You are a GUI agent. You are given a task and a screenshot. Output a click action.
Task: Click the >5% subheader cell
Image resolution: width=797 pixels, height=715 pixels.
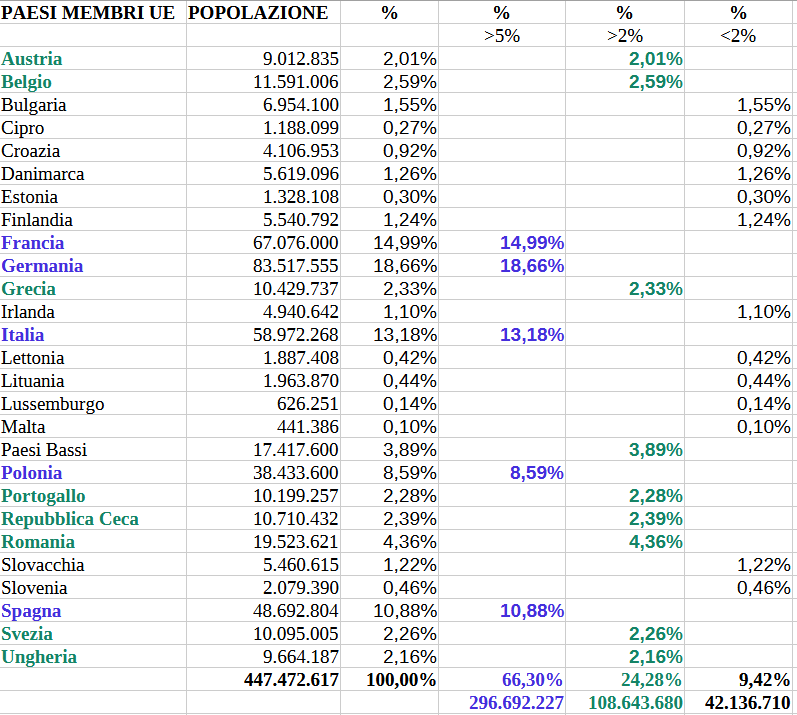pos(501,36)
